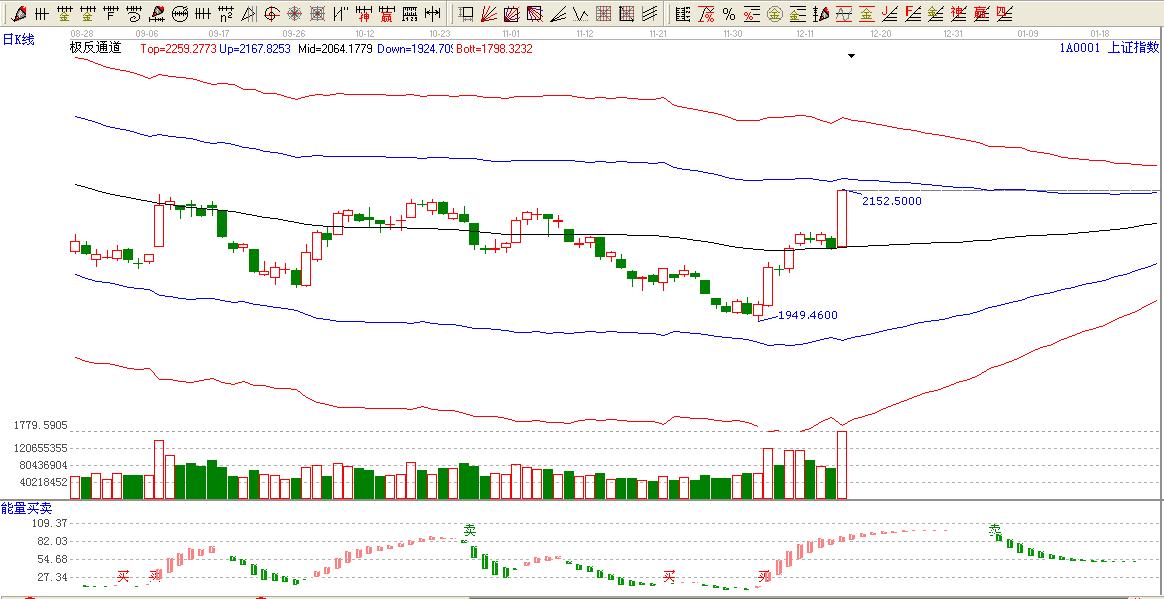Select the leftmost pencil drawing tool
Image resolution: width=1164 pixels, height=599 pixels.
18,14
